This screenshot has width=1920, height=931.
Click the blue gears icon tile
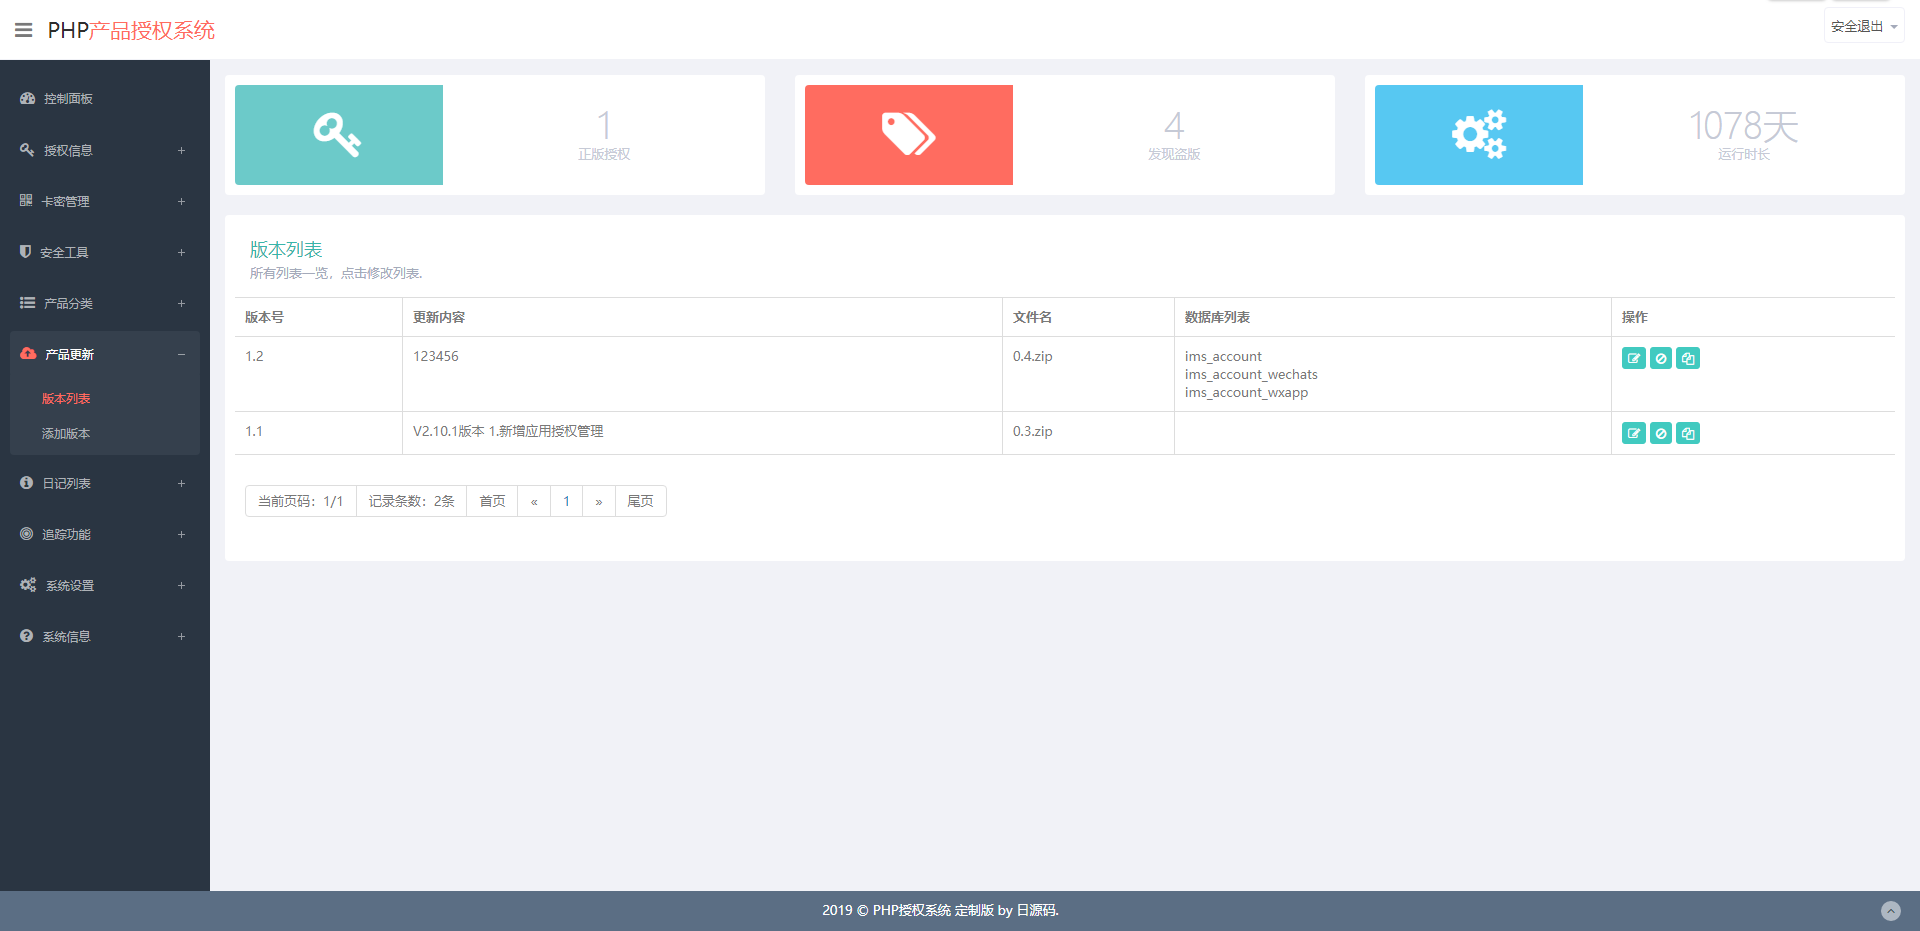pos(1478,135)
